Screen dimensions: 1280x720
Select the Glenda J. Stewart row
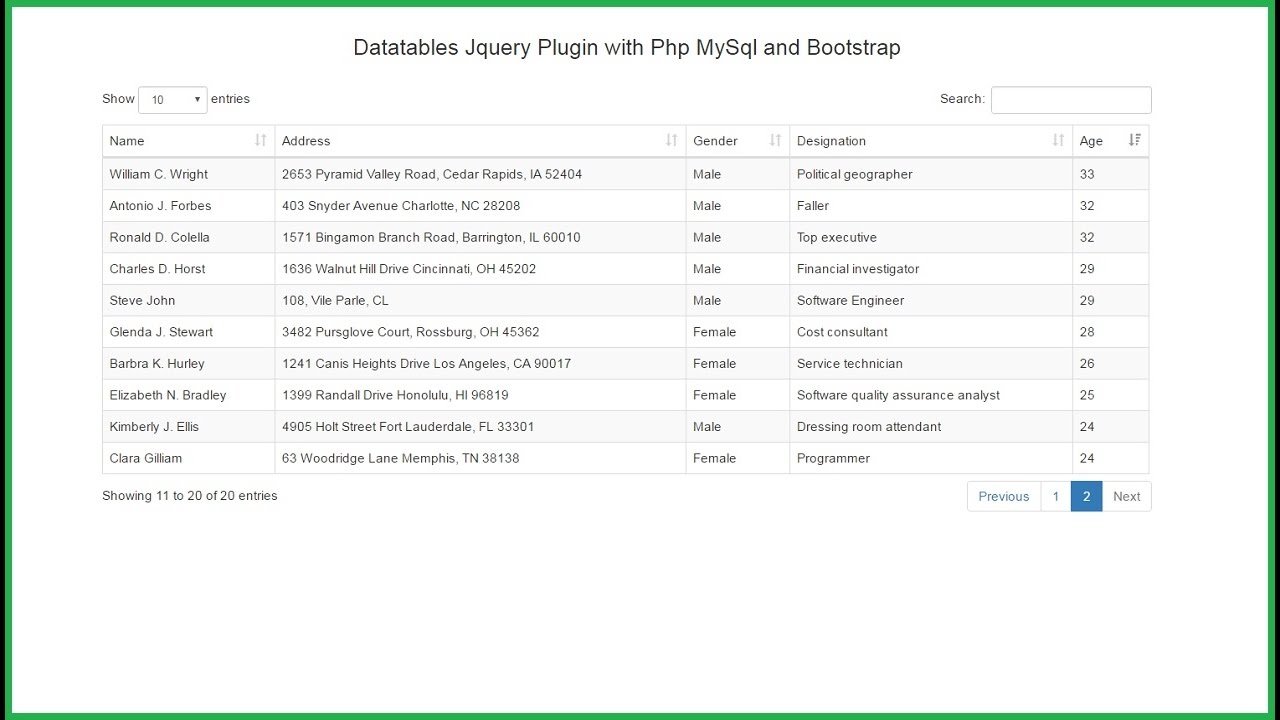tap(161, 332)
